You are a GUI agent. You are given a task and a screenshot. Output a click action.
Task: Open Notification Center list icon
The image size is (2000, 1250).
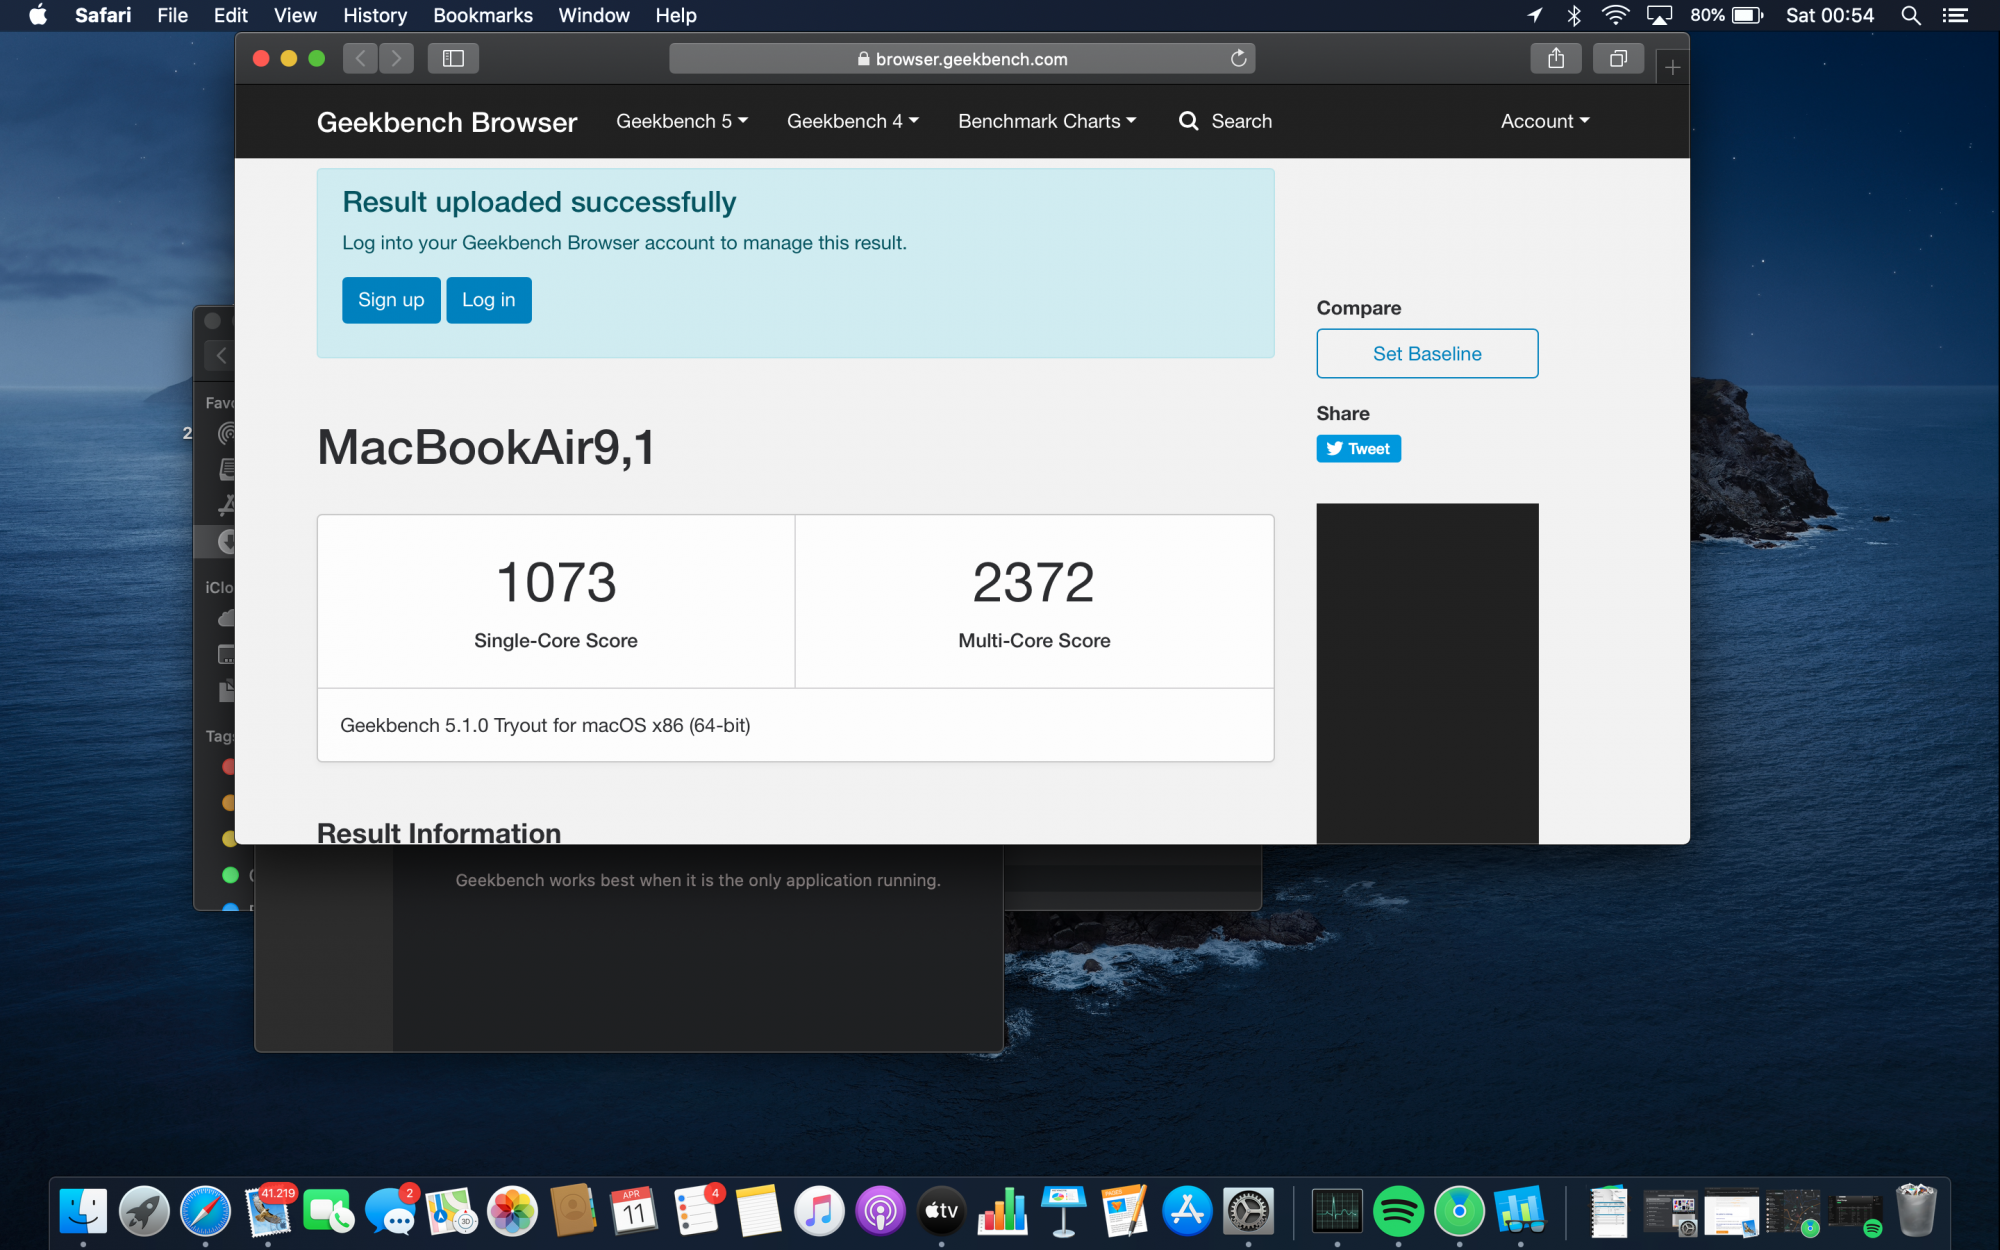pos(1955,15)
